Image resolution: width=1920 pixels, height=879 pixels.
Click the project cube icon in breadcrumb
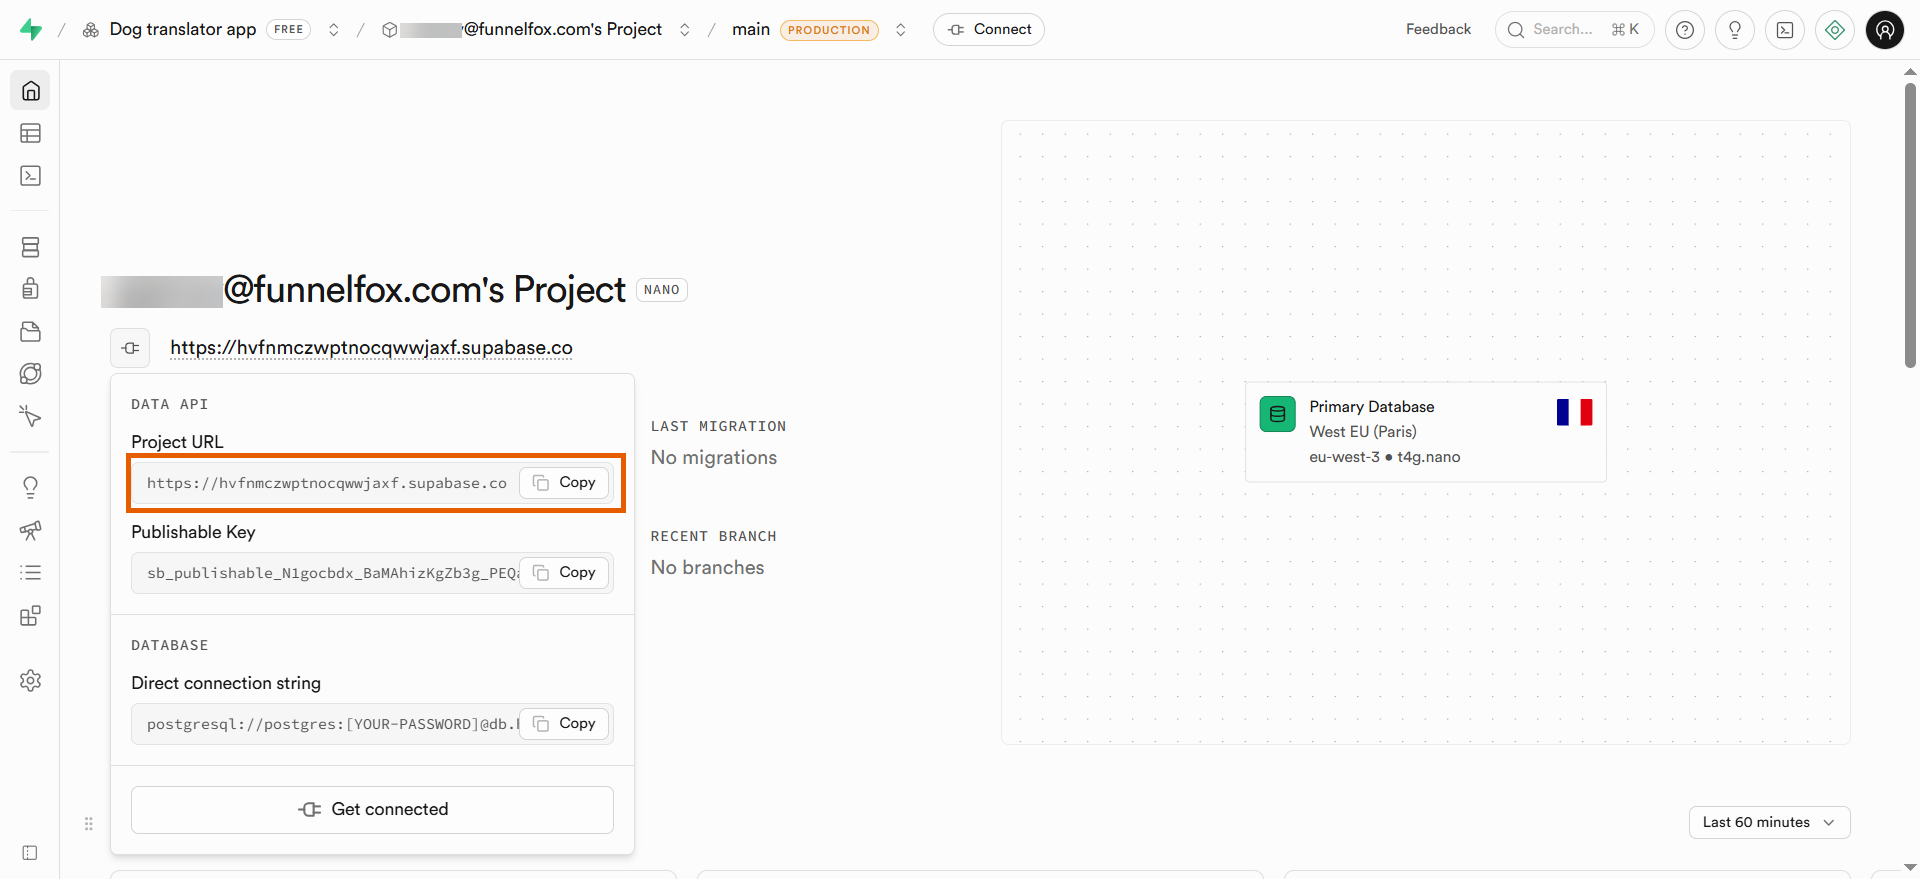390,30
